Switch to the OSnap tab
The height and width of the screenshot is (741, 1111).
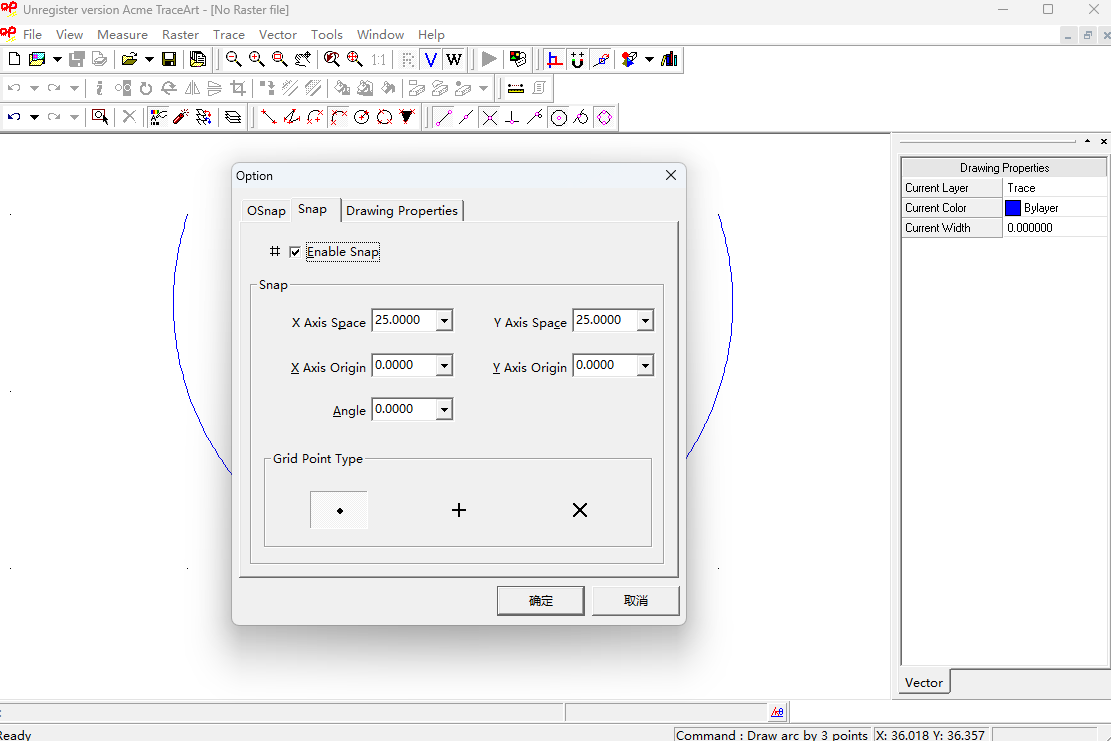coord(266,211)
